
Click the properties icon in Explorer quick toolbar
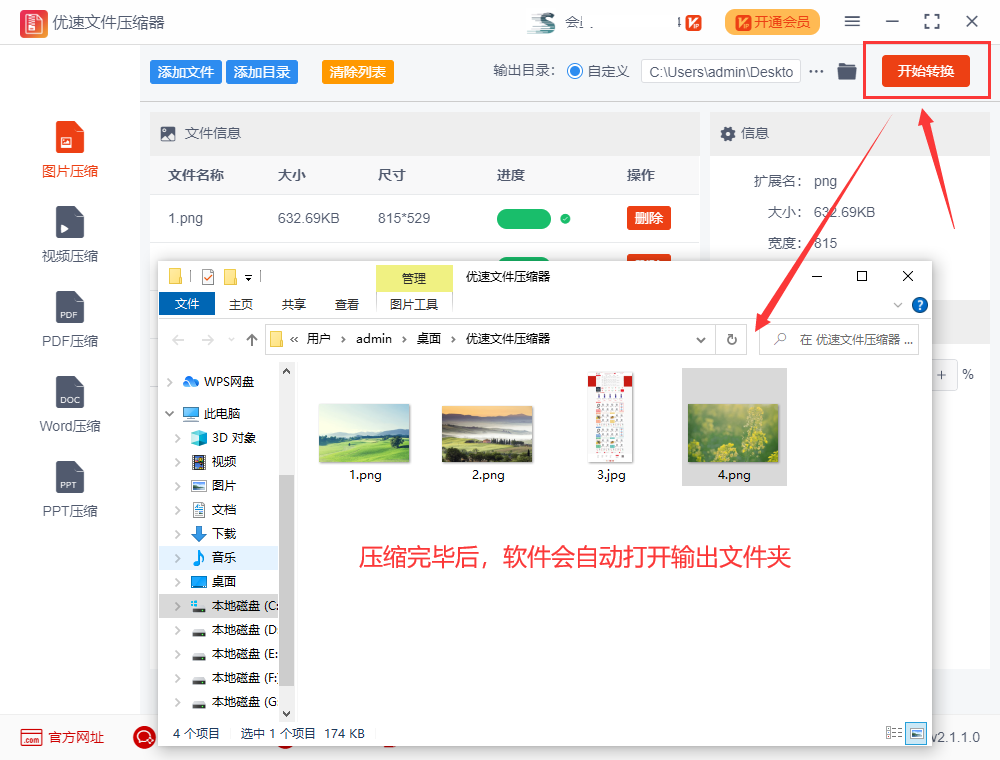click(x=208, y=277)
